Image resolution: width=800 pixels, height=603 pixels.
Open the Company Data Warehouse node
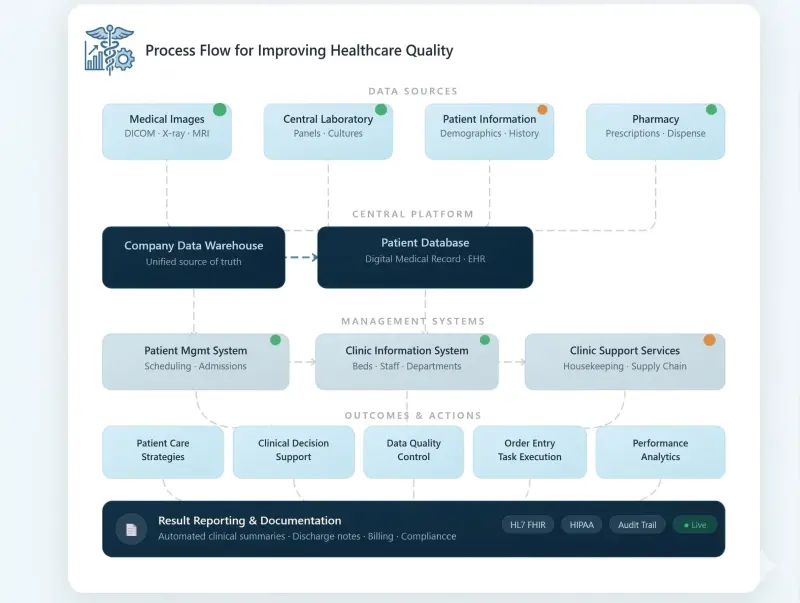[x=193, y=256]
